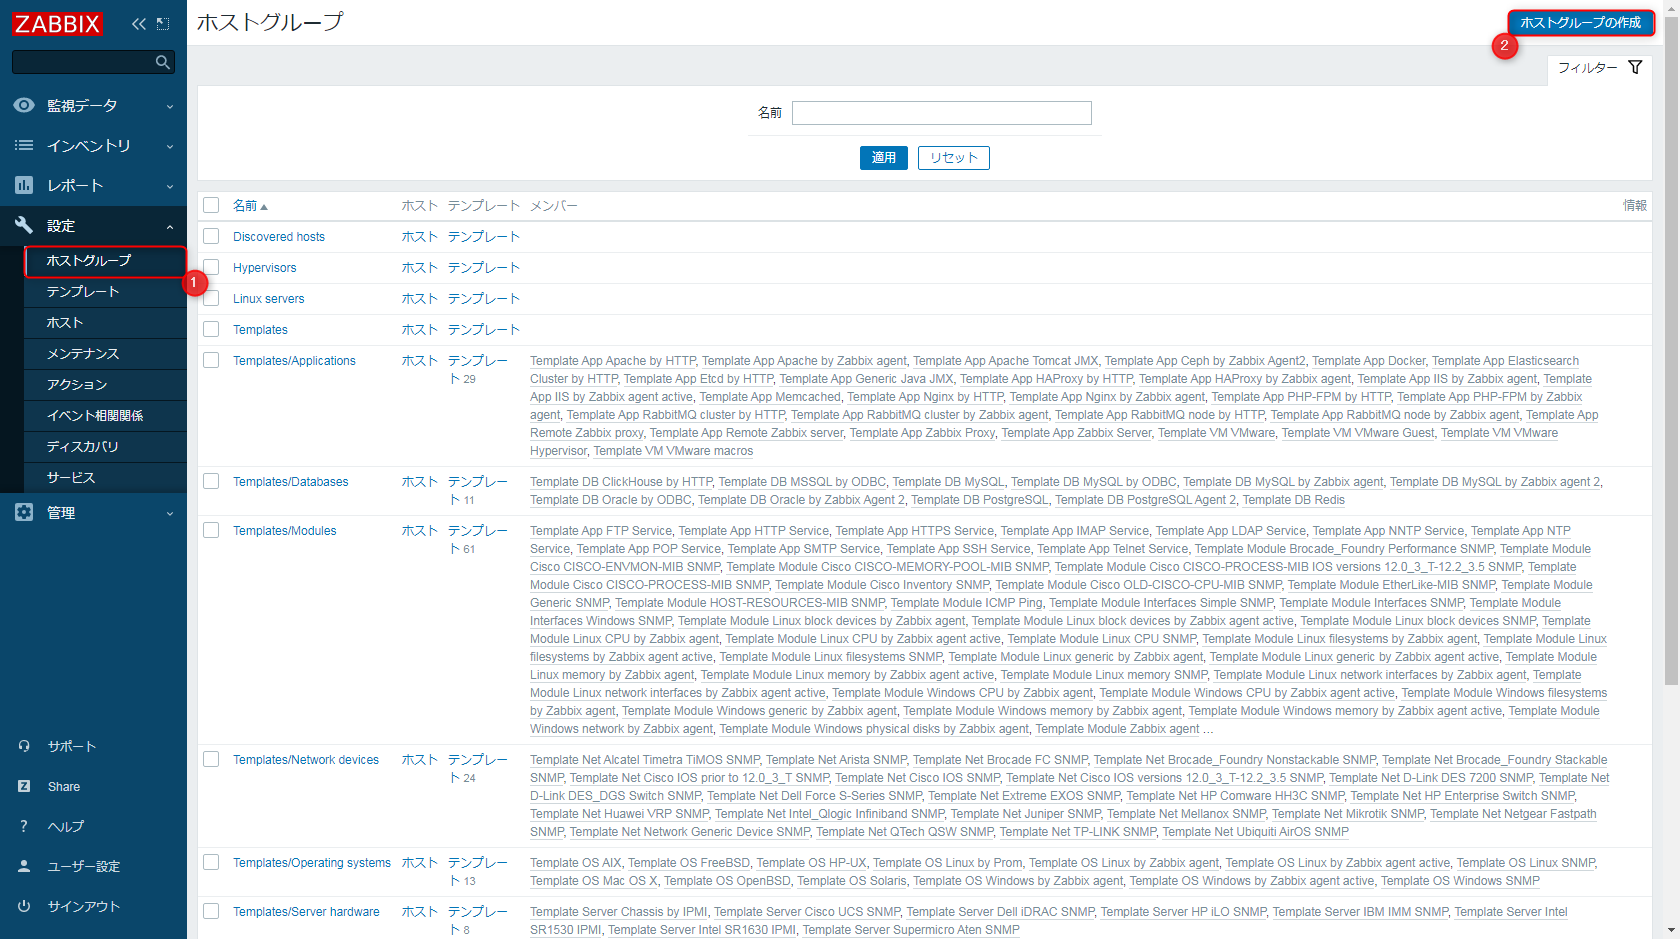Open Template App Docker member link
Screen dimensions: 1680x939
point(1369,361)
